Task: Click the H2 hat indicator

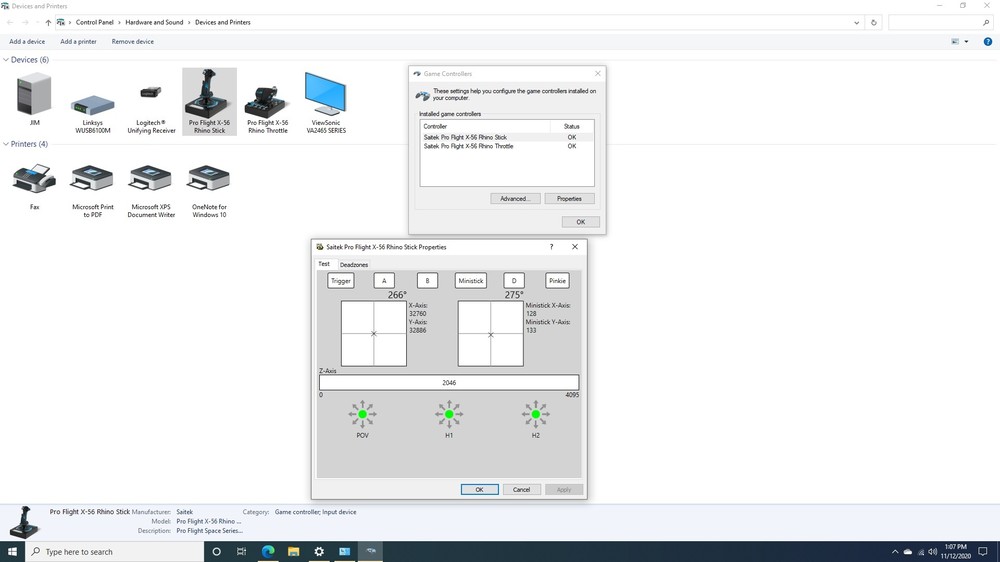Action: (x=536, y=415)
